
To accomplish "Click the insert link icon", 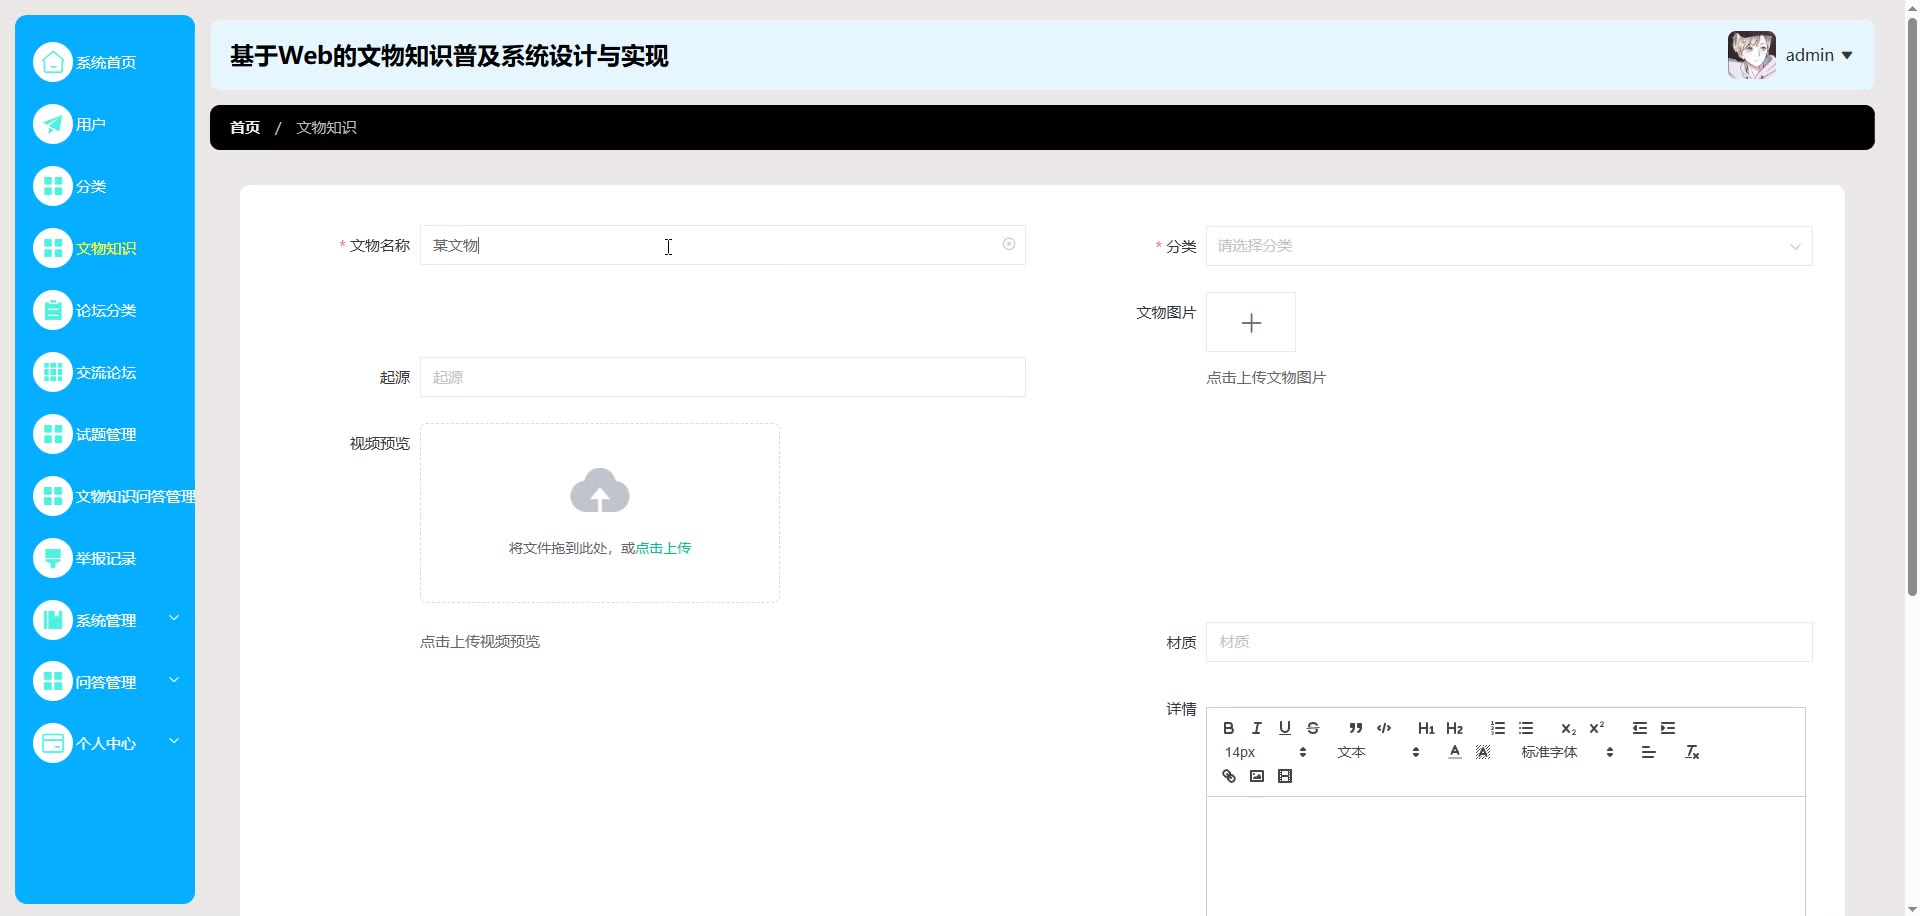I will [x=1229, y=776].
